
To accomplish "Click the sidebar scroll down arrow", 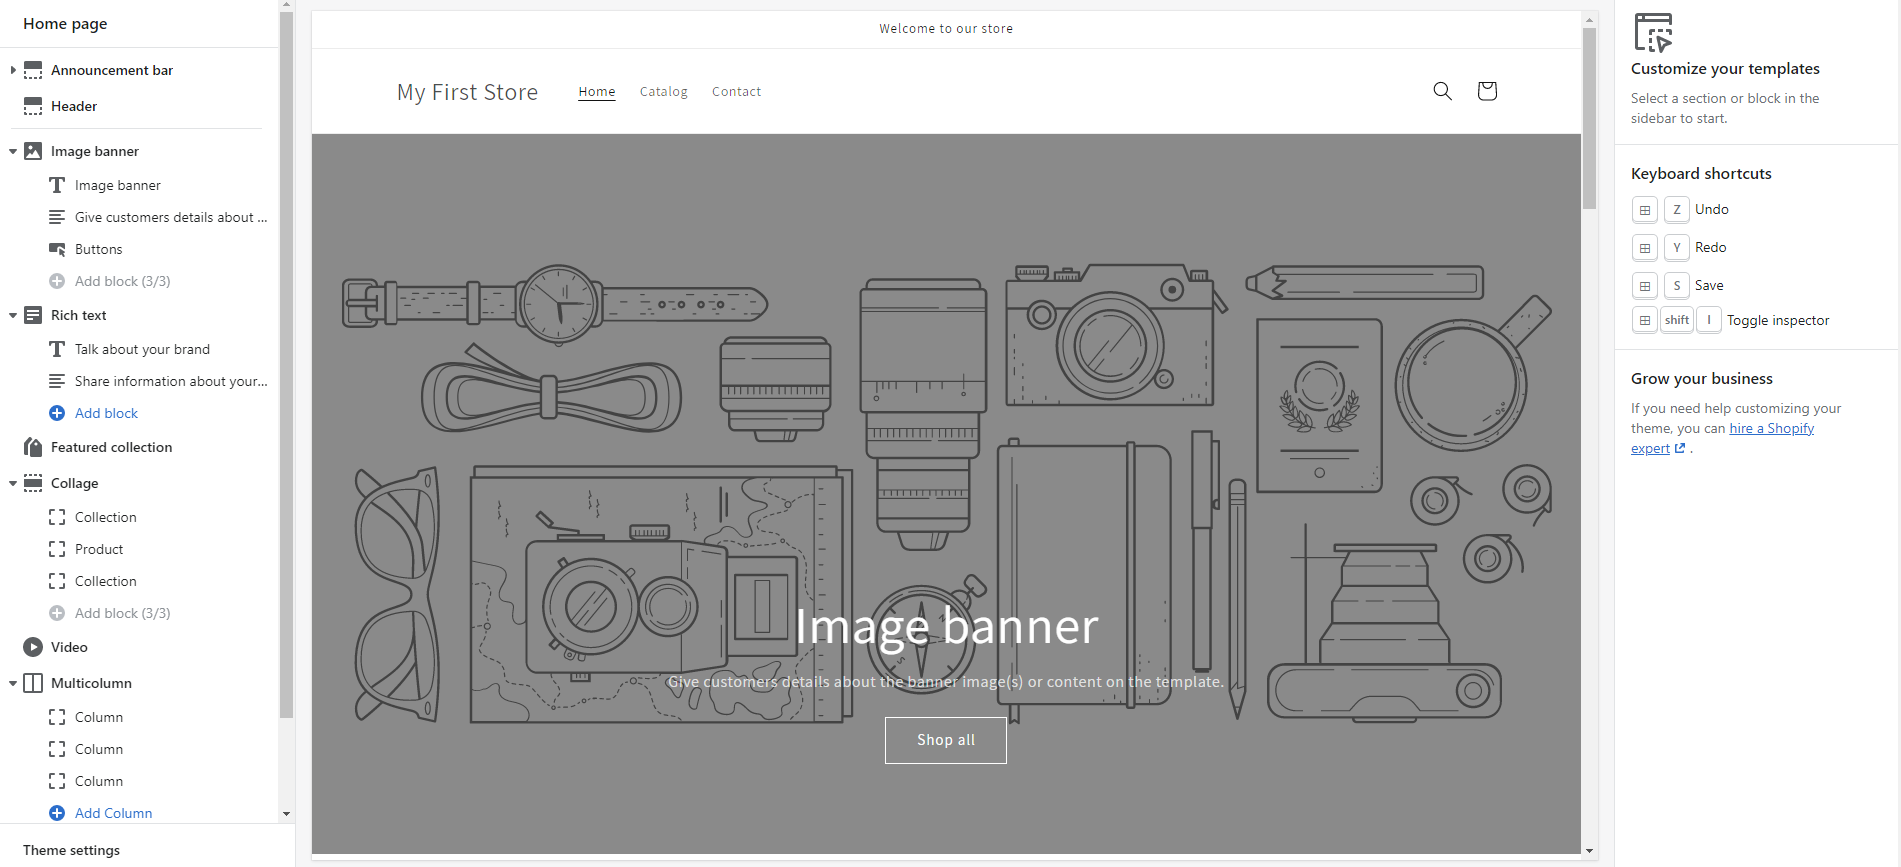I will click(x=286, y=814).
